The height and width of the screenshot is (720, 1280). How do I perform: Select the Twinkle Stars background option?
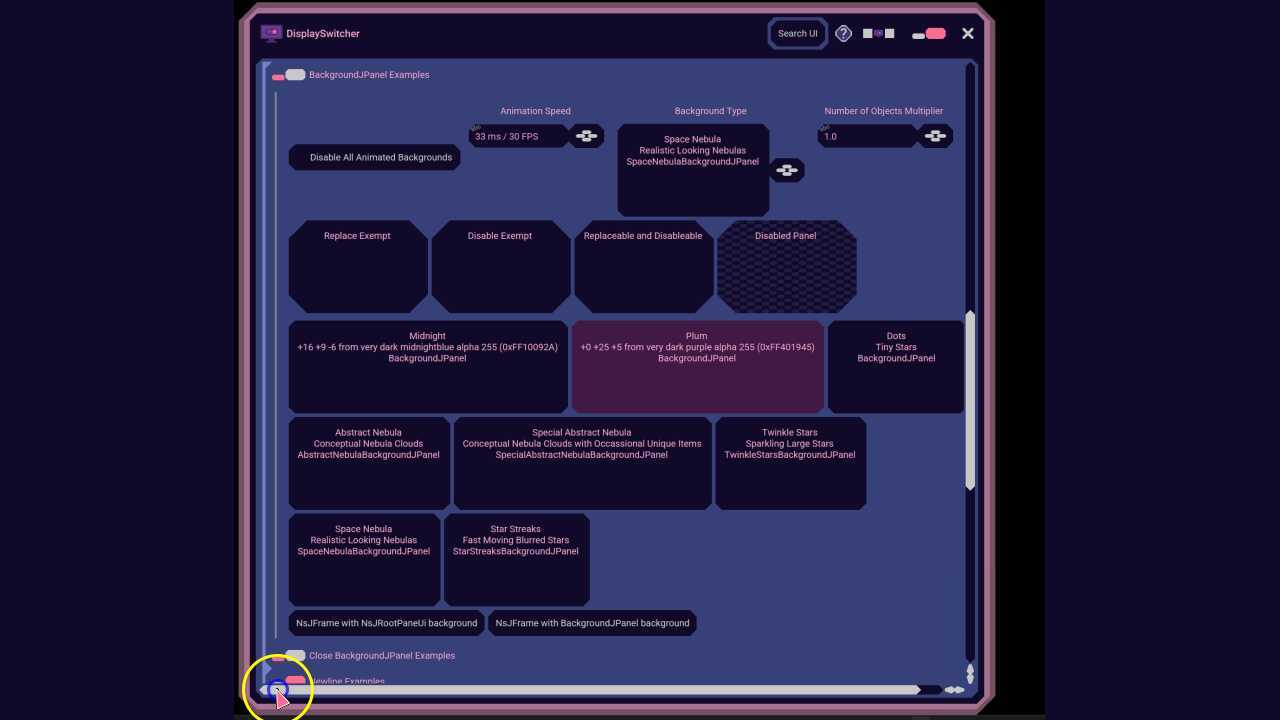(789, 463)
